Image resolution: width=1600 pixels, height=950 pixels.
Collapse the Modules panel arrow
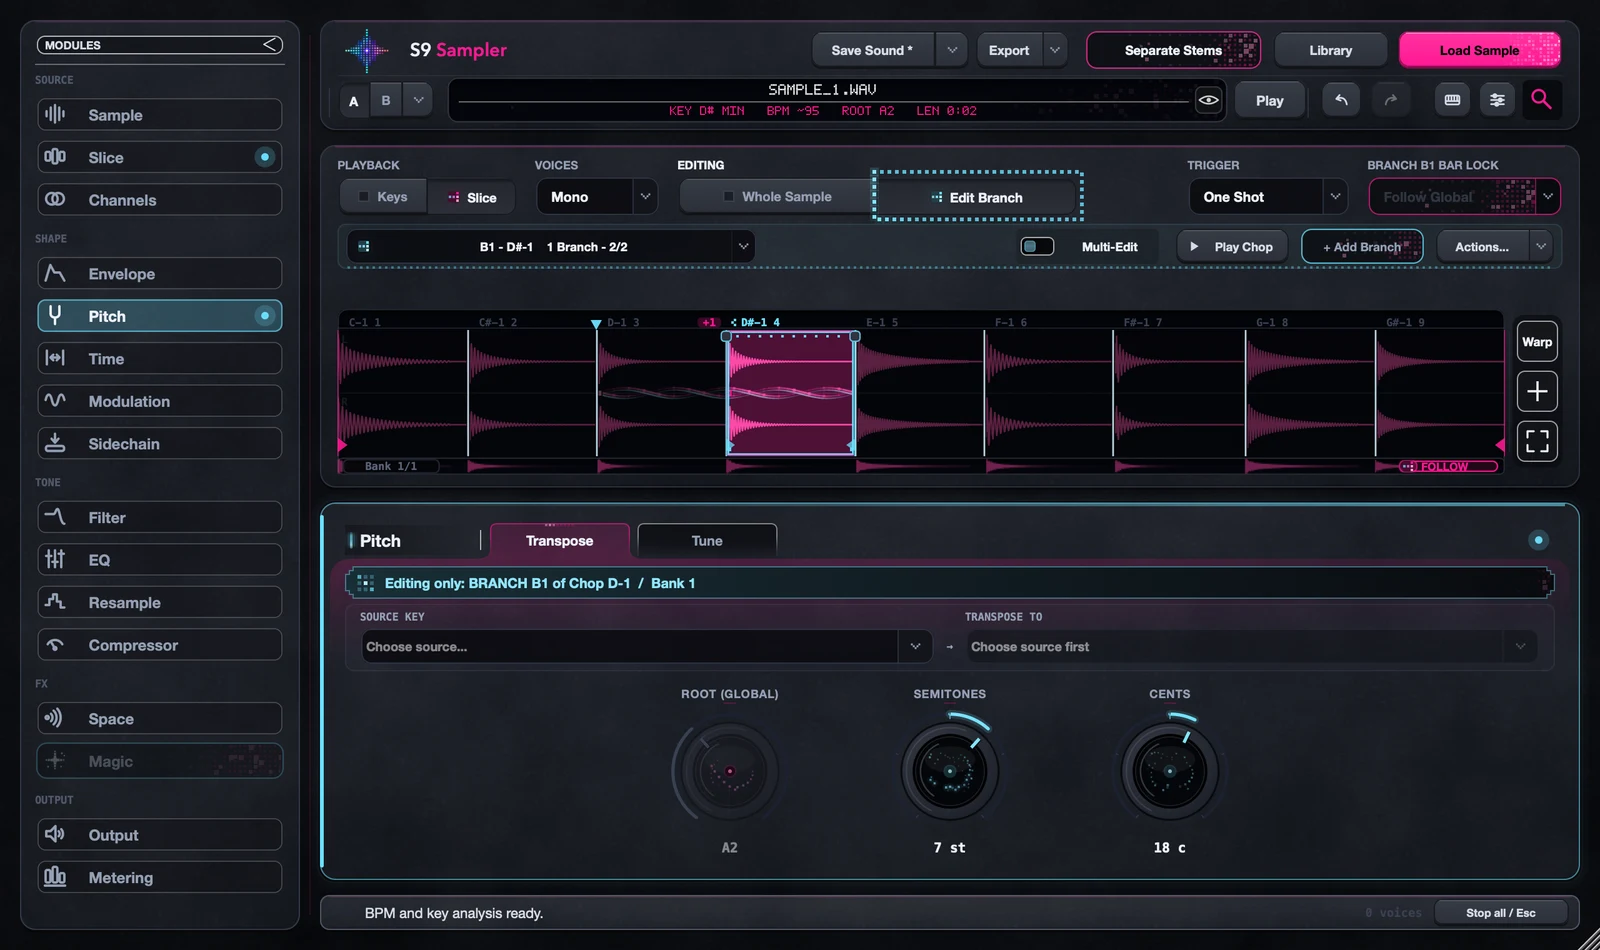(x=270, y=45)
